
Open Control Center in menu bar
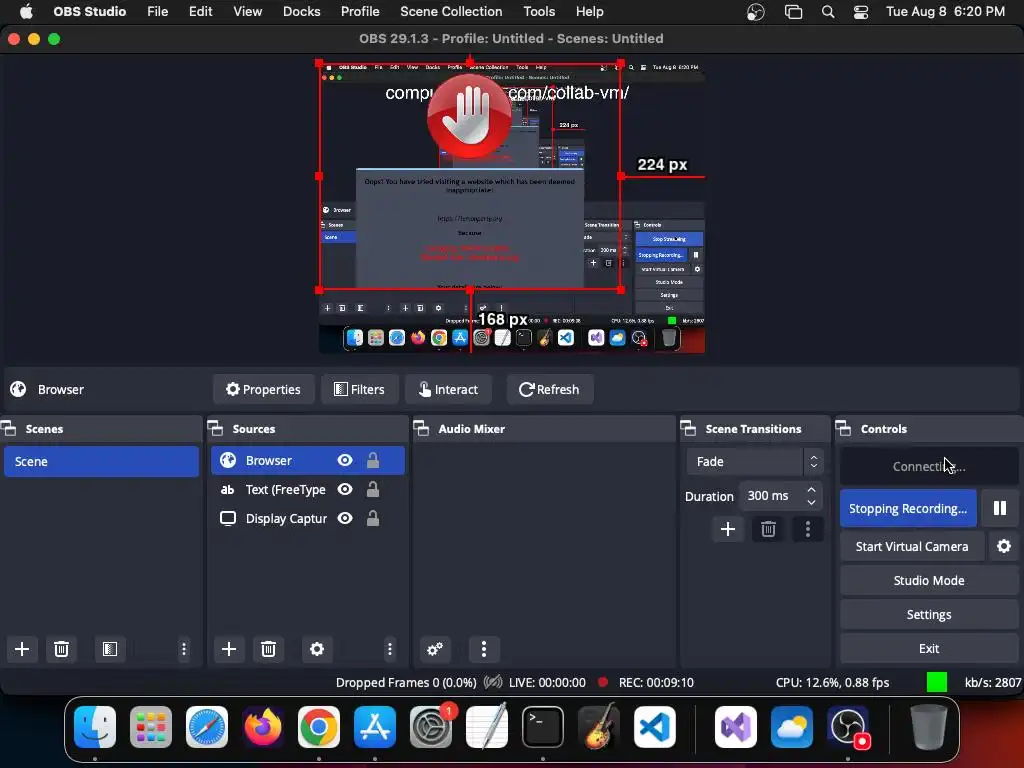tap(861, 12)
